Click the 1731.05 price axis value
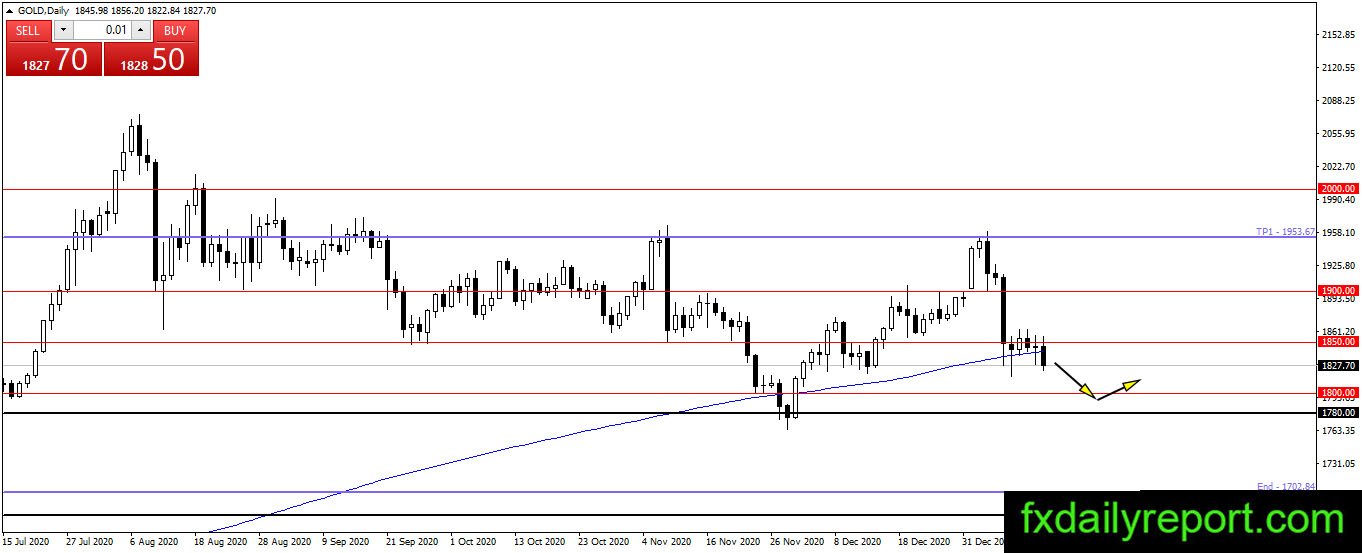This screenshot has height=553, width=1362. coord(1338,464)
